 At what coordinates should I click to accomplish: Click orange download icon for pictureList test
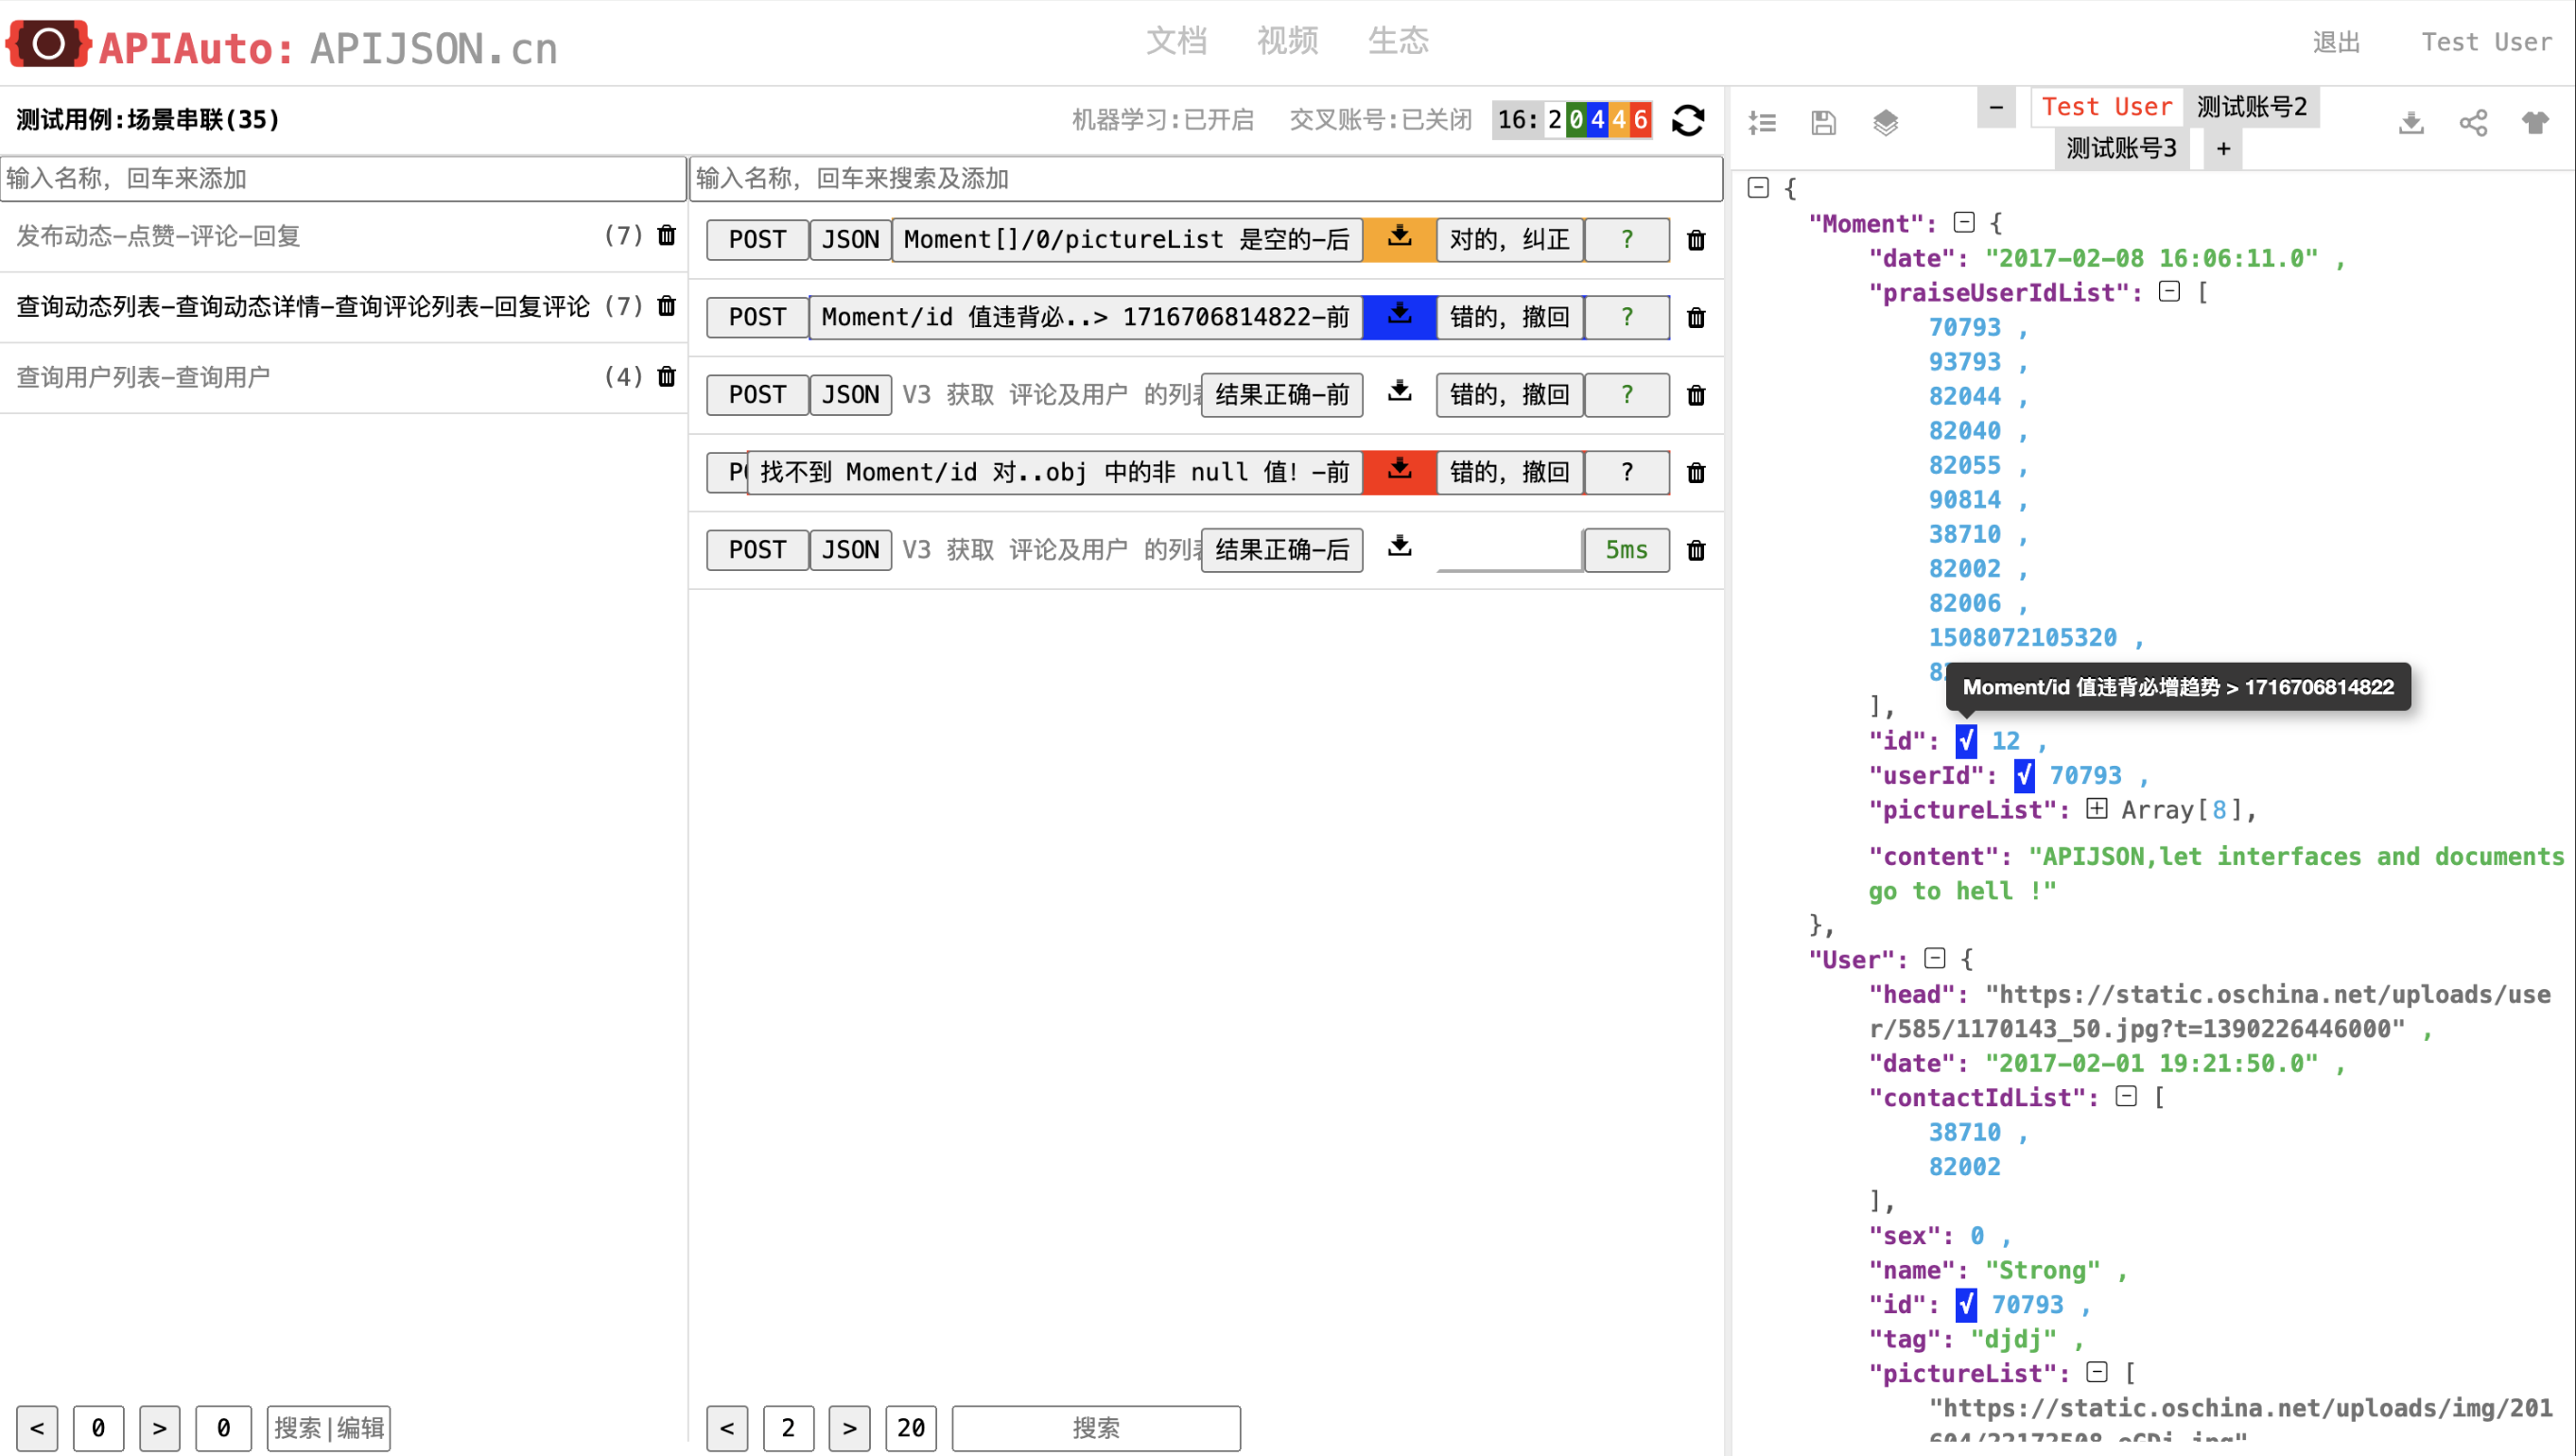(1399, 238)
